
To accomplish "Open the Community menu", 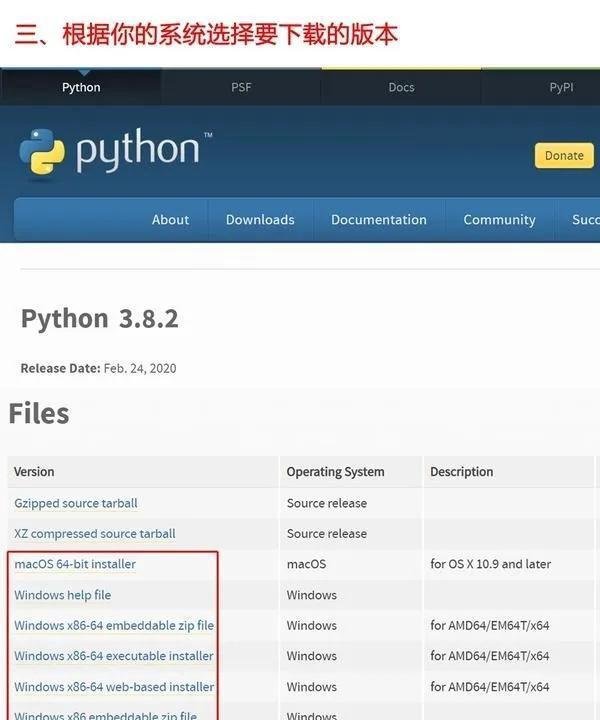I will [499, 219].
